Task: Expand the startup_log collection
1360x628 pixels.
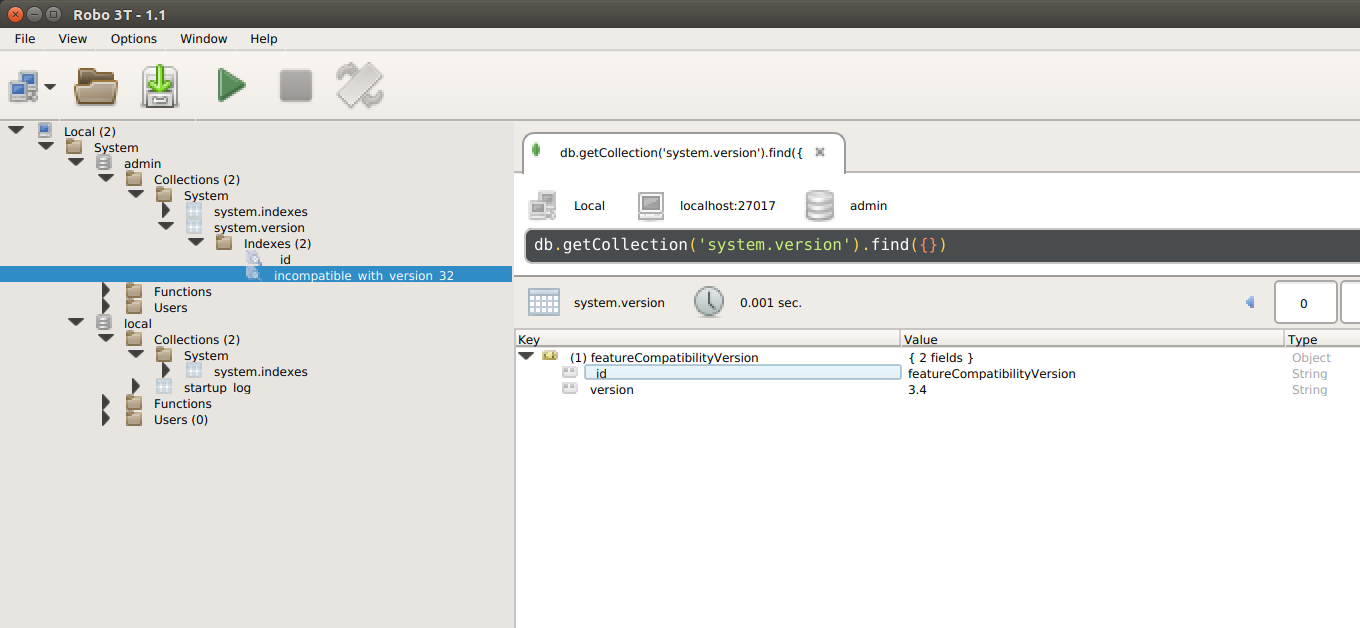Action: pos(137,387)
